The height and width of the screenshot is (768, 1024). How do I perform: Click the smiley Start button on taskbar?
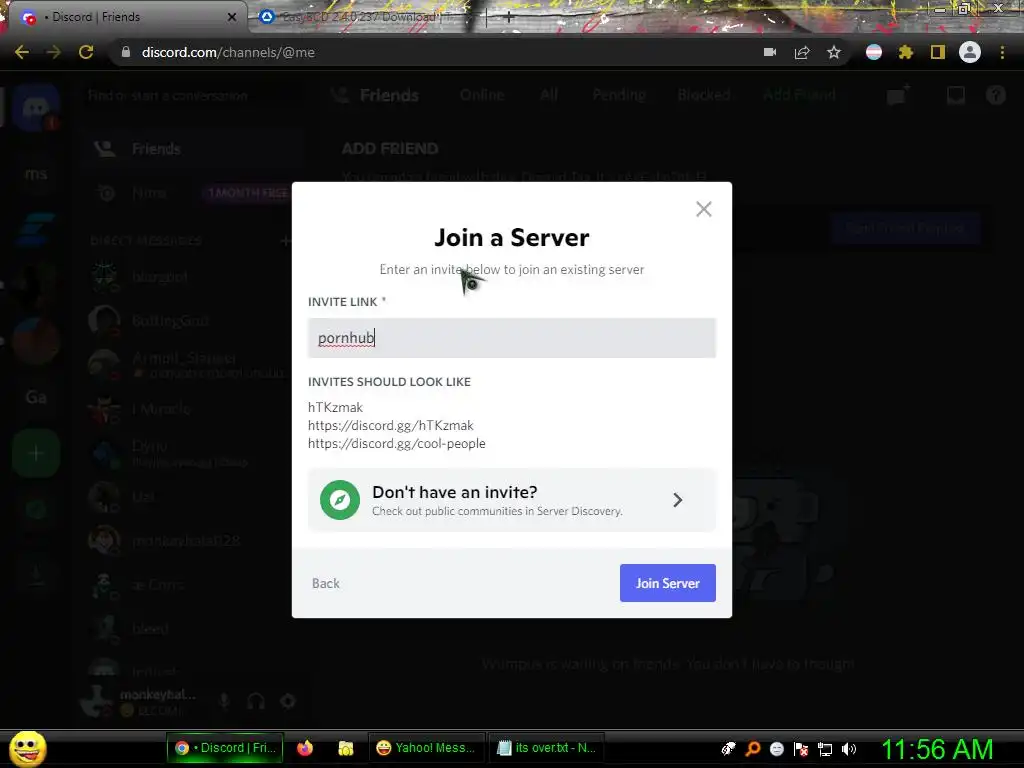[27, 748]
